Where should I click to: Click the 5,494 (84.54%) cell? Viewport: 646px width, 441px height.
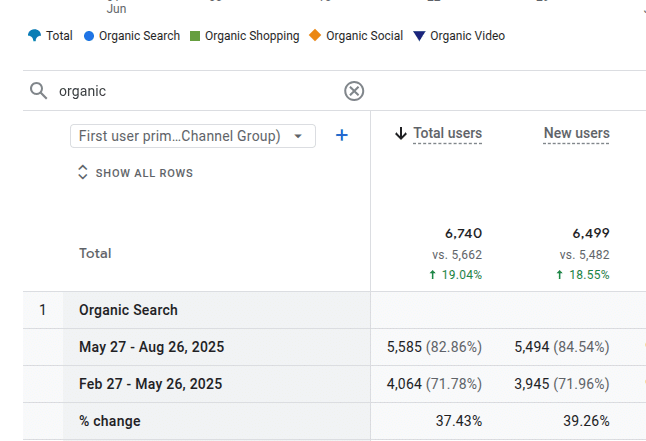click(562, 347)
